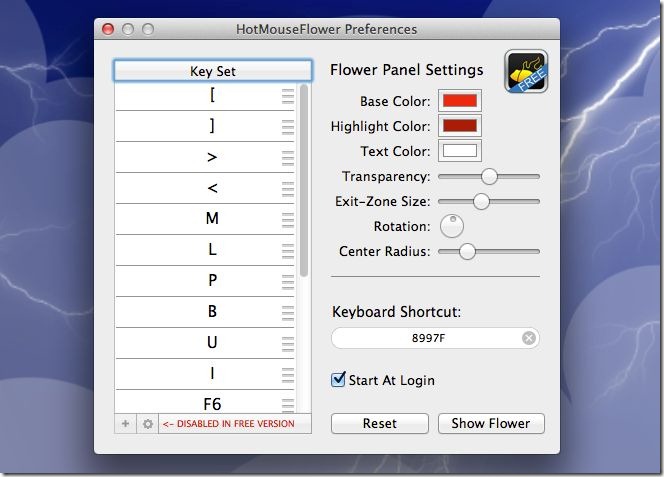
Task: Select the P key row
Action: 205,281
